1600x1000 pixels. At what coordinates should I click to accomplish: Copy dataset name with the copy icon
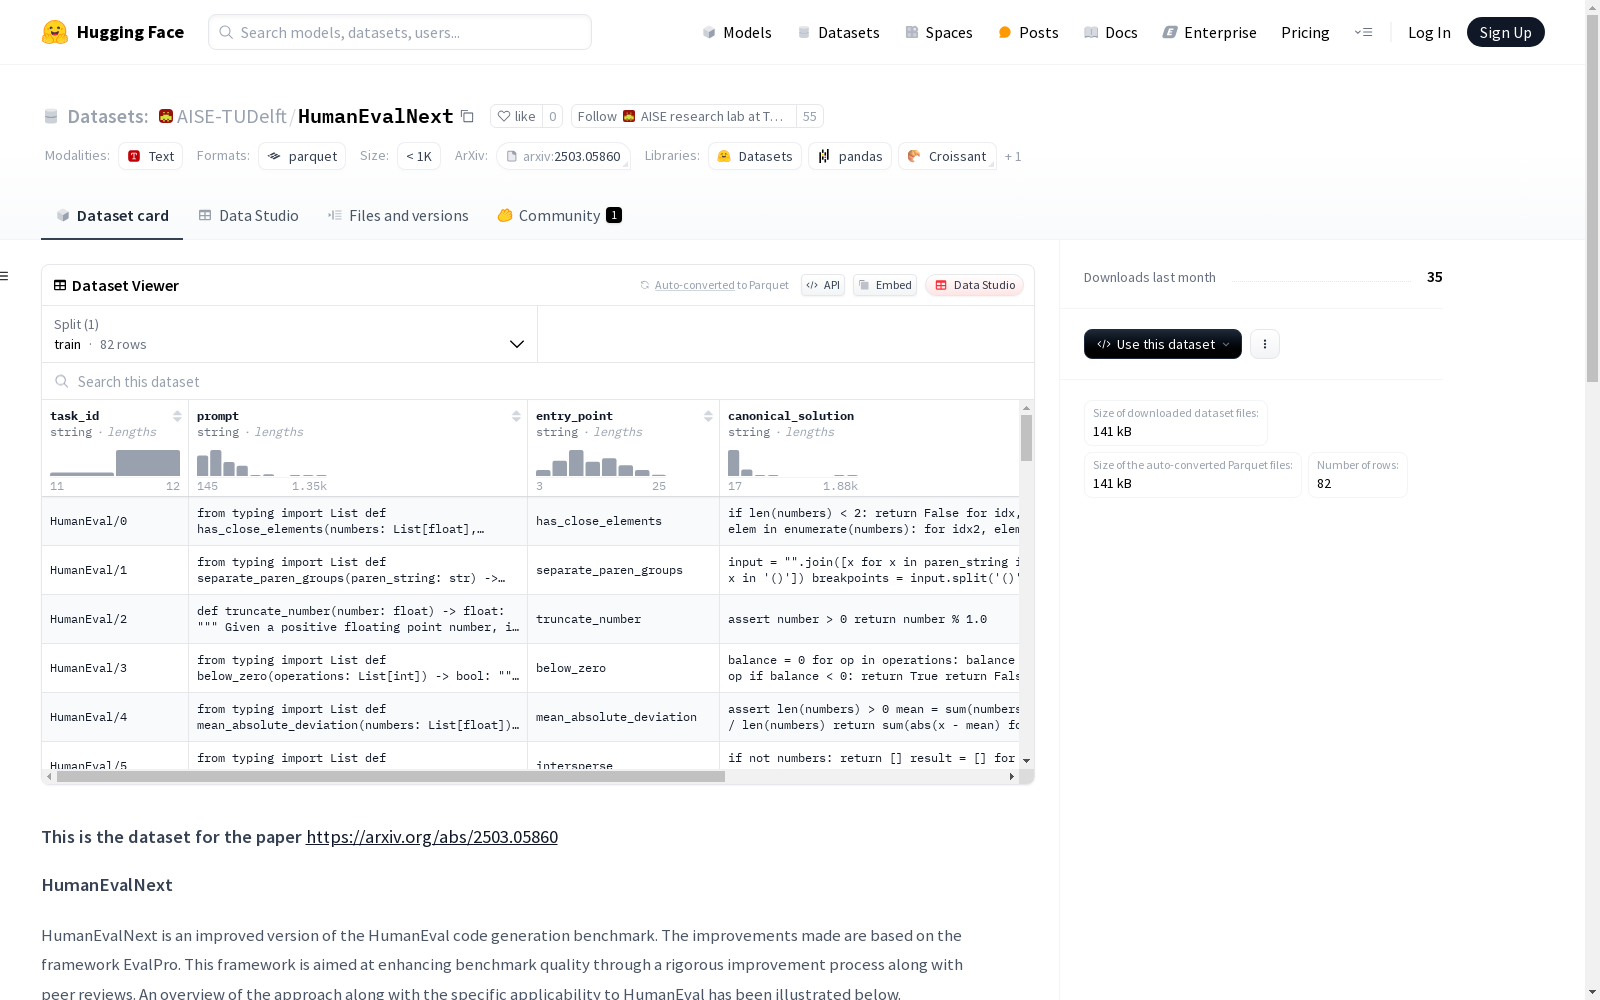pos(467,116)
